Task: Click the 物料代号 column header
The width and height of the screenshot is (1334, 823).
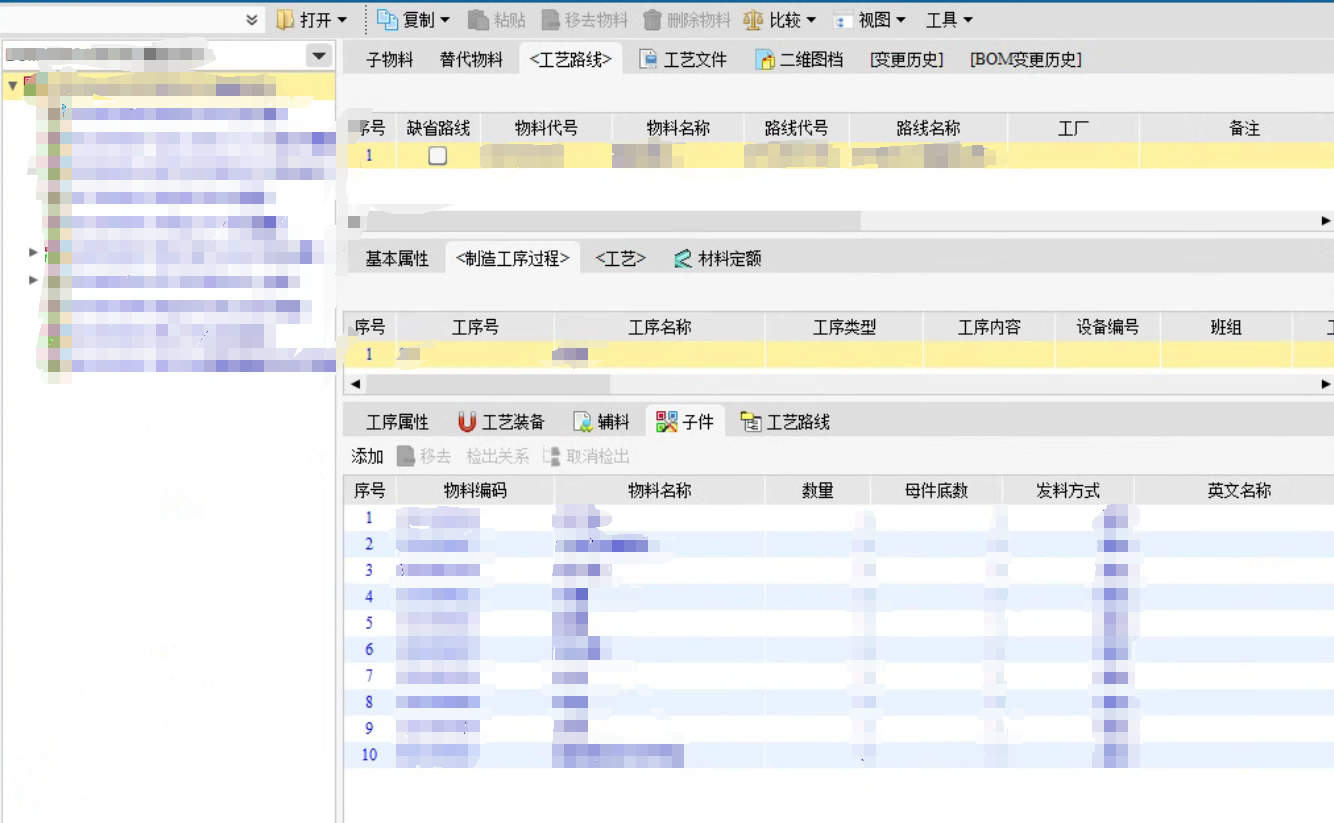Action: coord(546,128)
